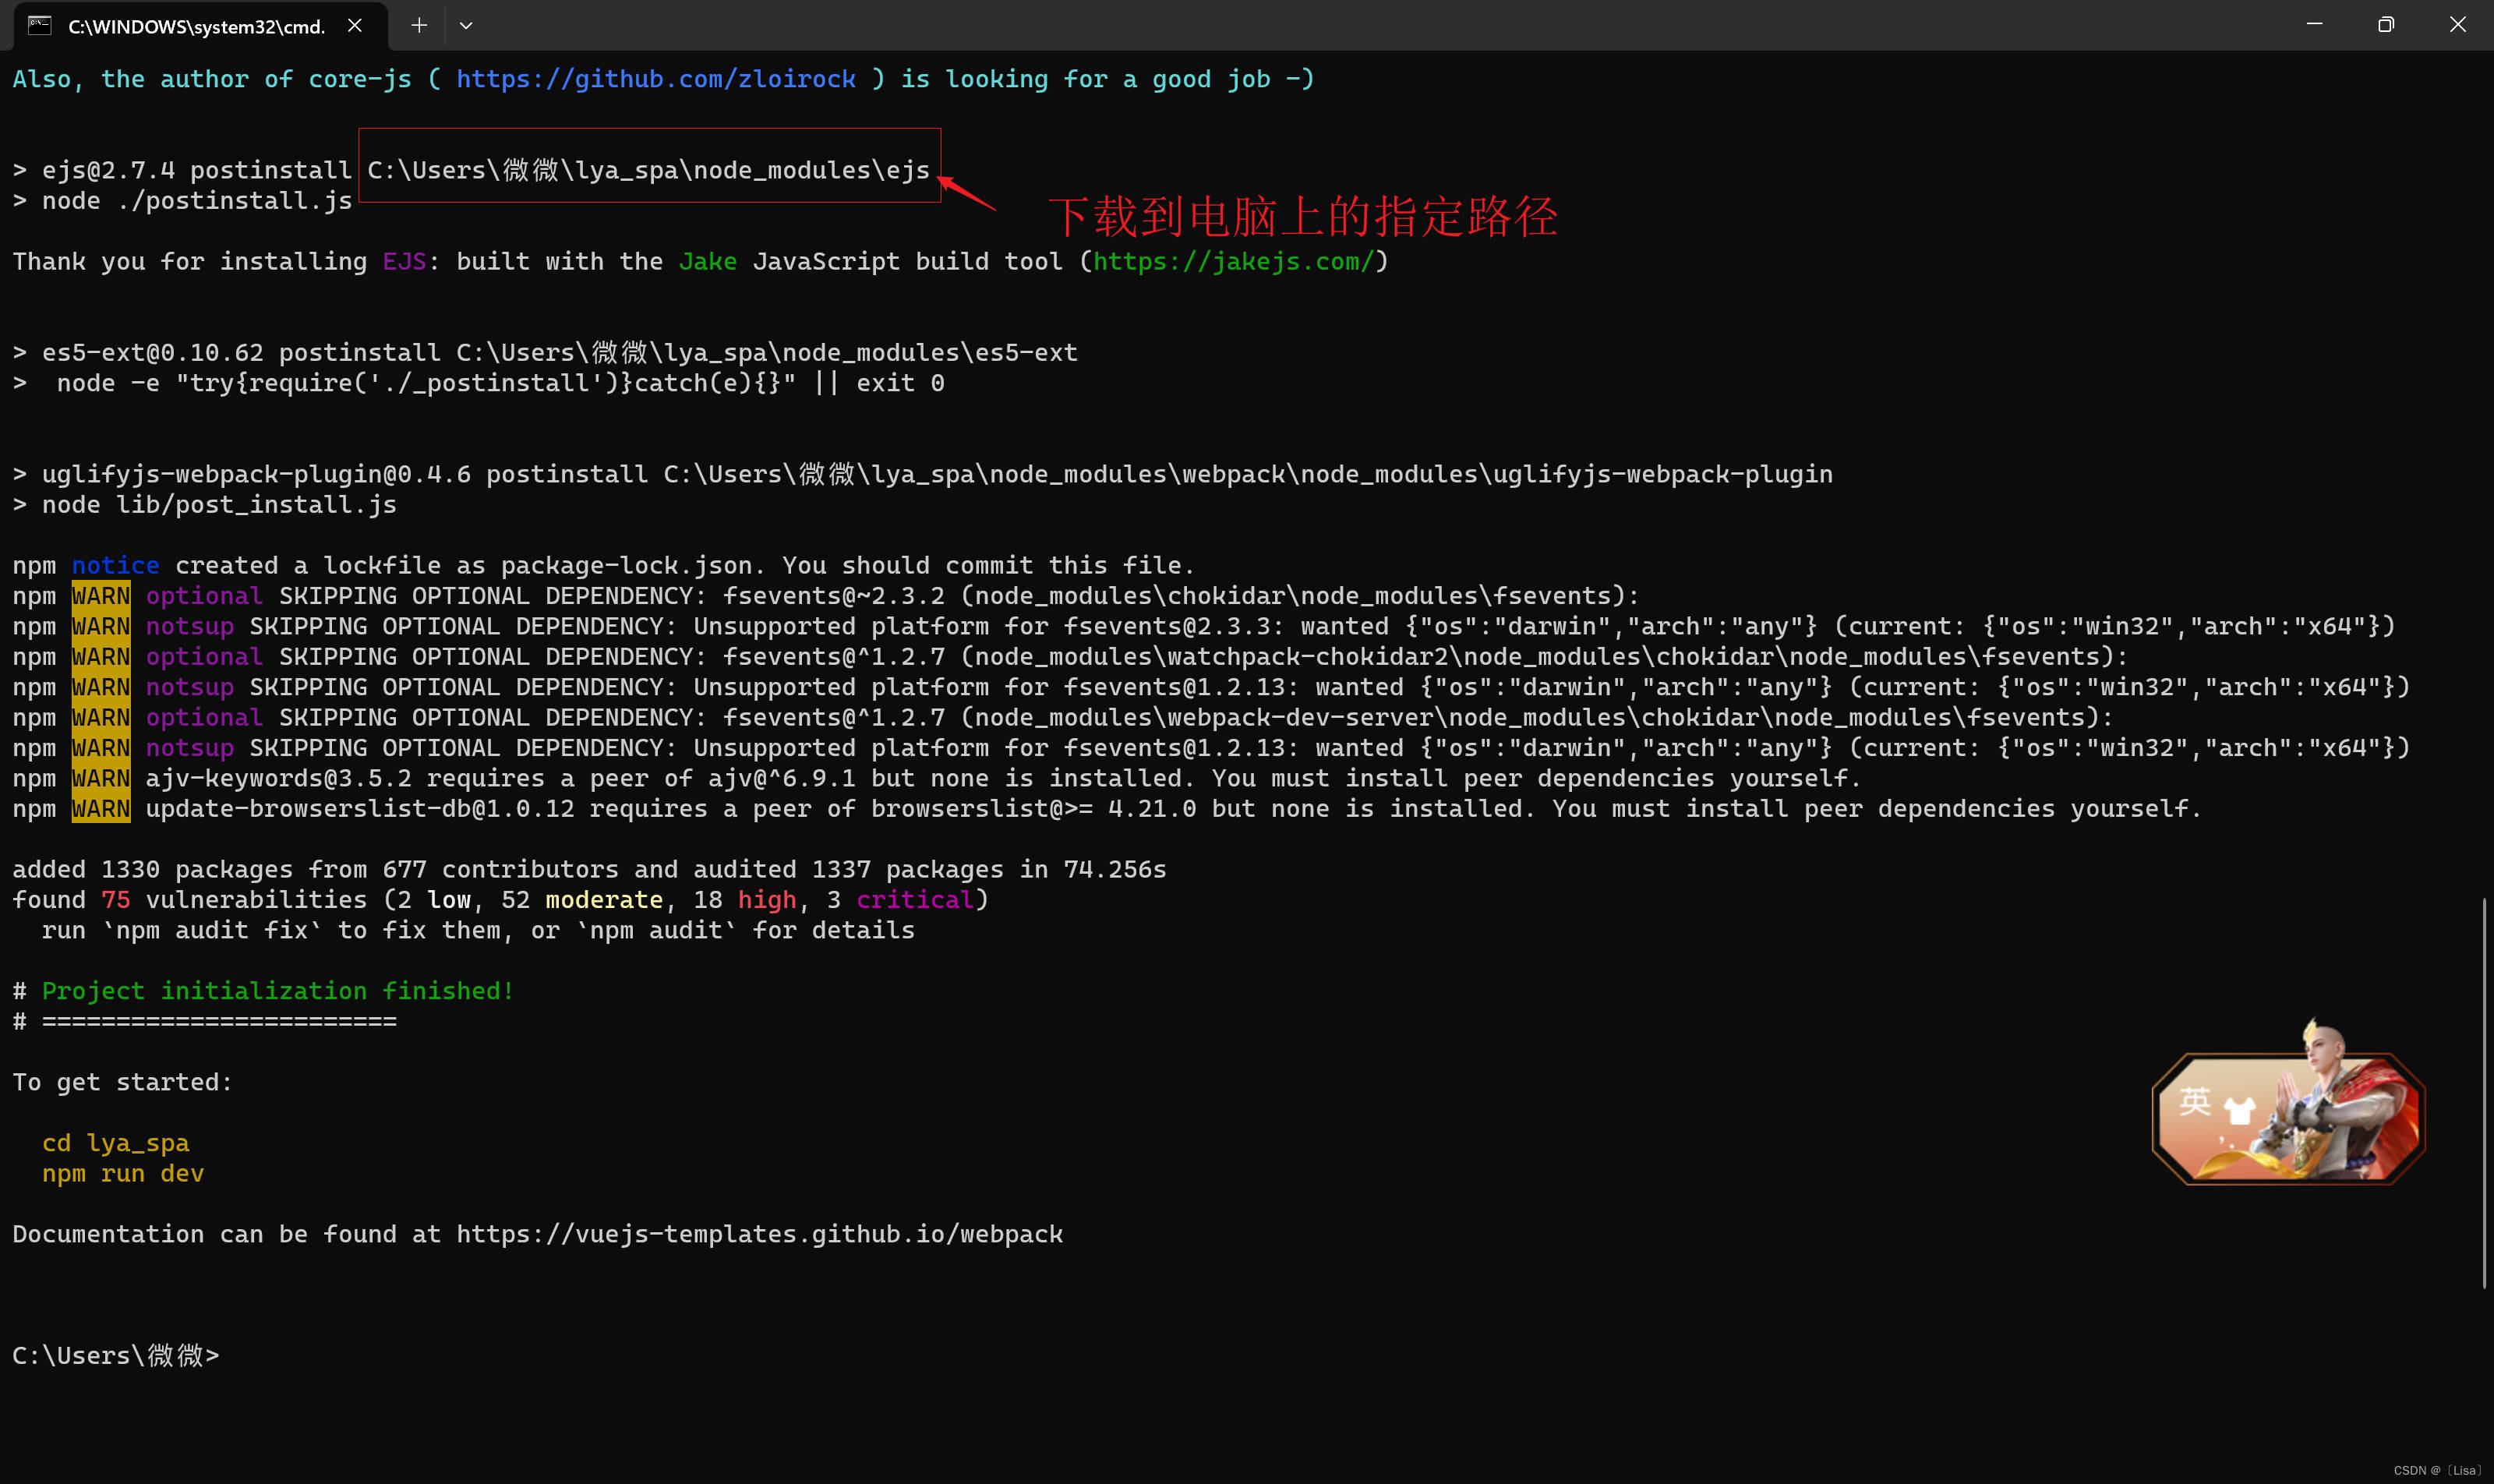This screenshot has width=2494, height=1484.
Task: Click the cmd icon in the tab
Action: pos(40,26)
